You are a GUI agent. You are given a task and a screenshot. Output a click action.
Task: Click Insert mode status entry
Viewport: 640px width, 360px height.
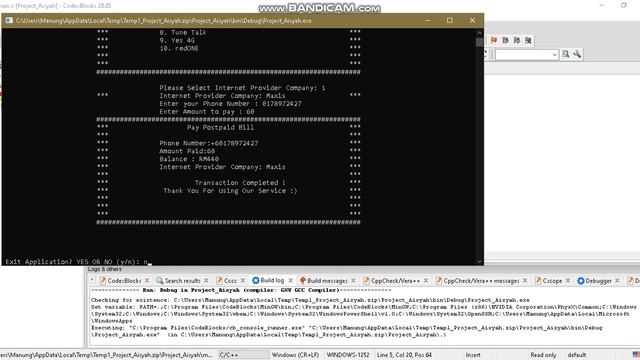pos(473,355)
